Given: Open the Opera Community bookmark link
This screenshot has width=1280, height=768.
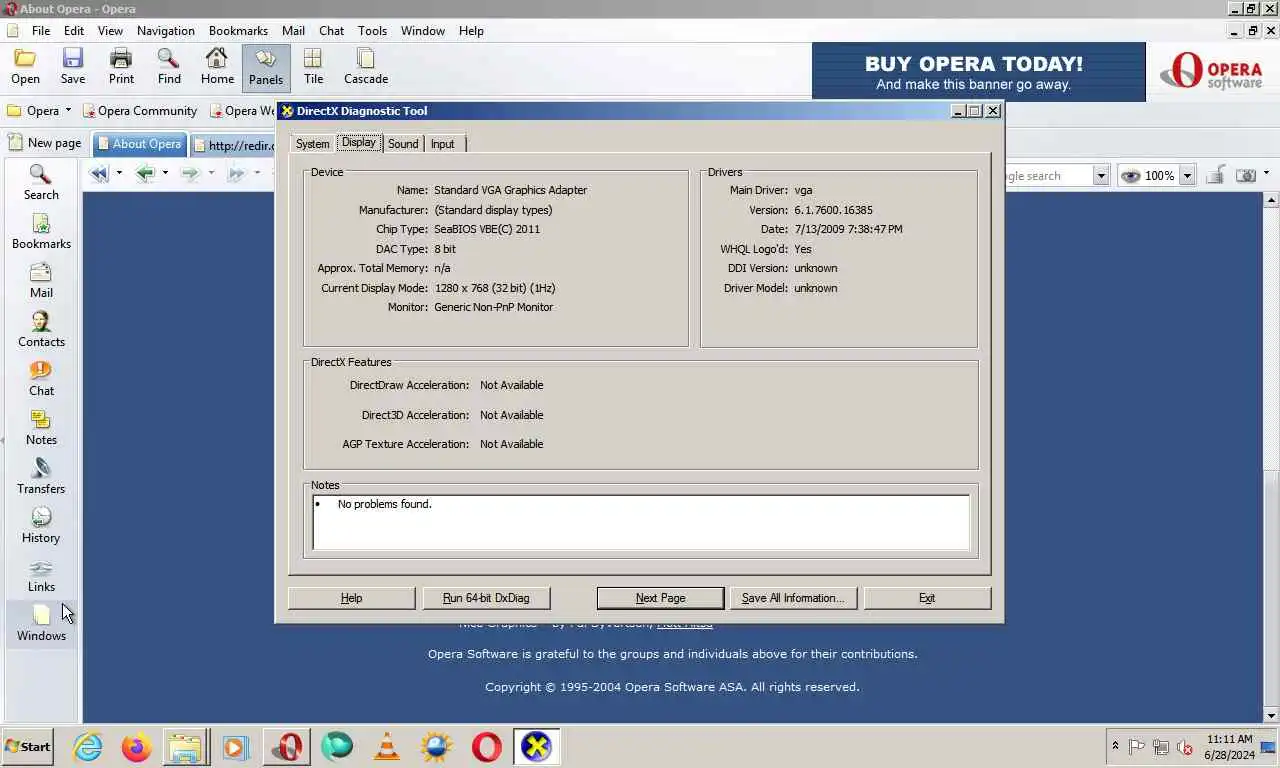Looking at the screenshot, I should click(x=140, y=111).
